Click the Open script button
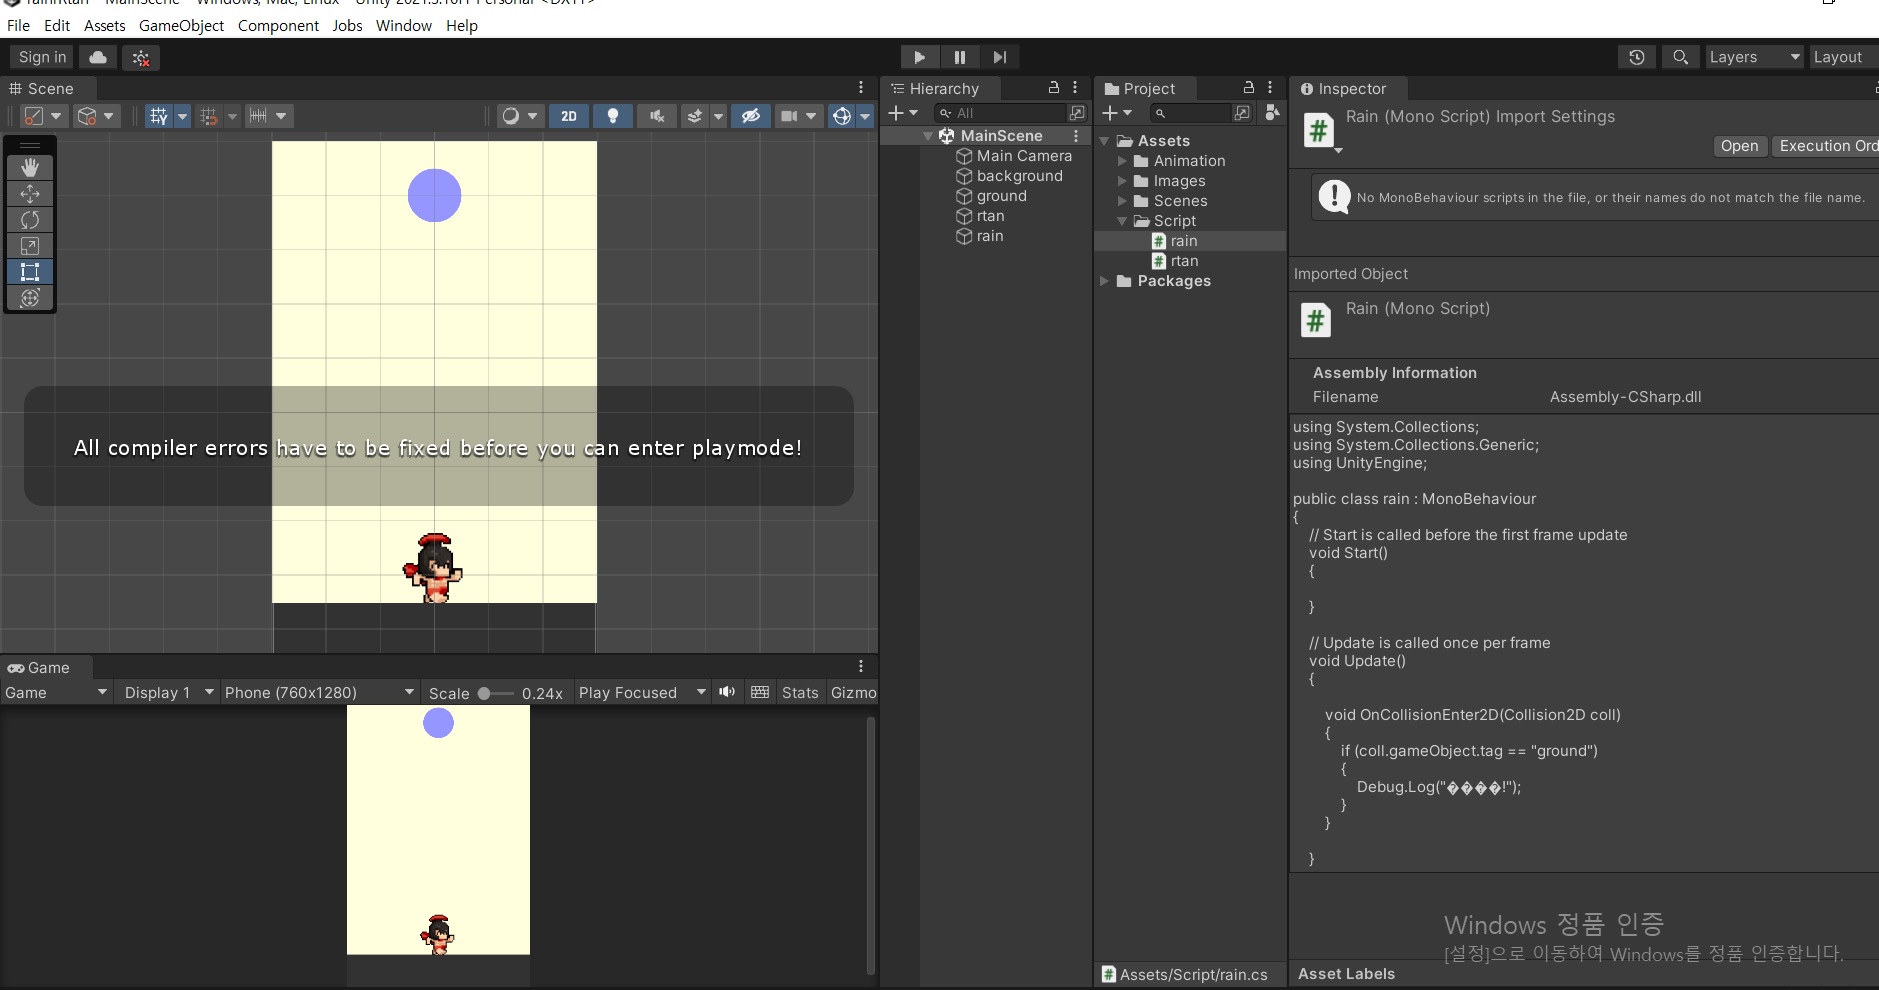This screenshot has width=1879, height=990. tap(1739, 146)
